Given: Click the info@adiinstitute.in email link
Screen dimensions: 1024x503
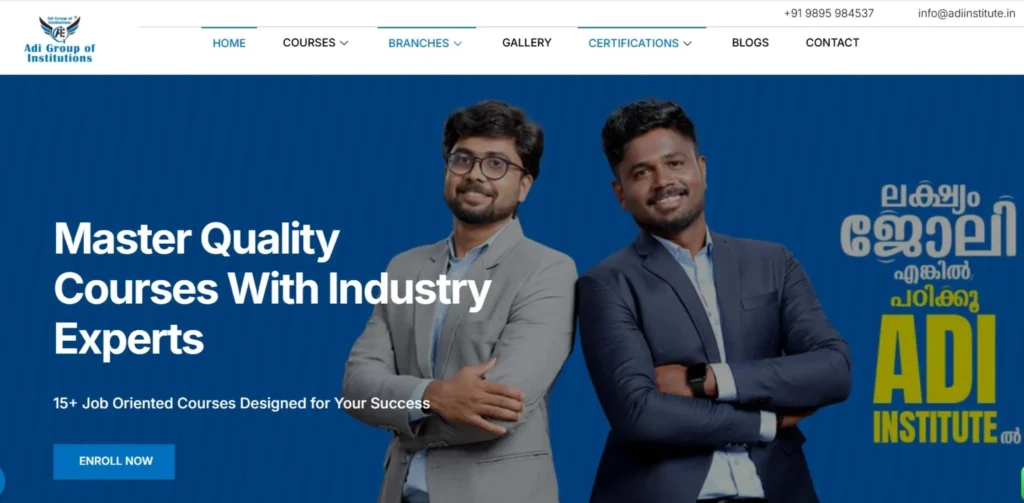Looking at the screenshot, I should [967, 13].
